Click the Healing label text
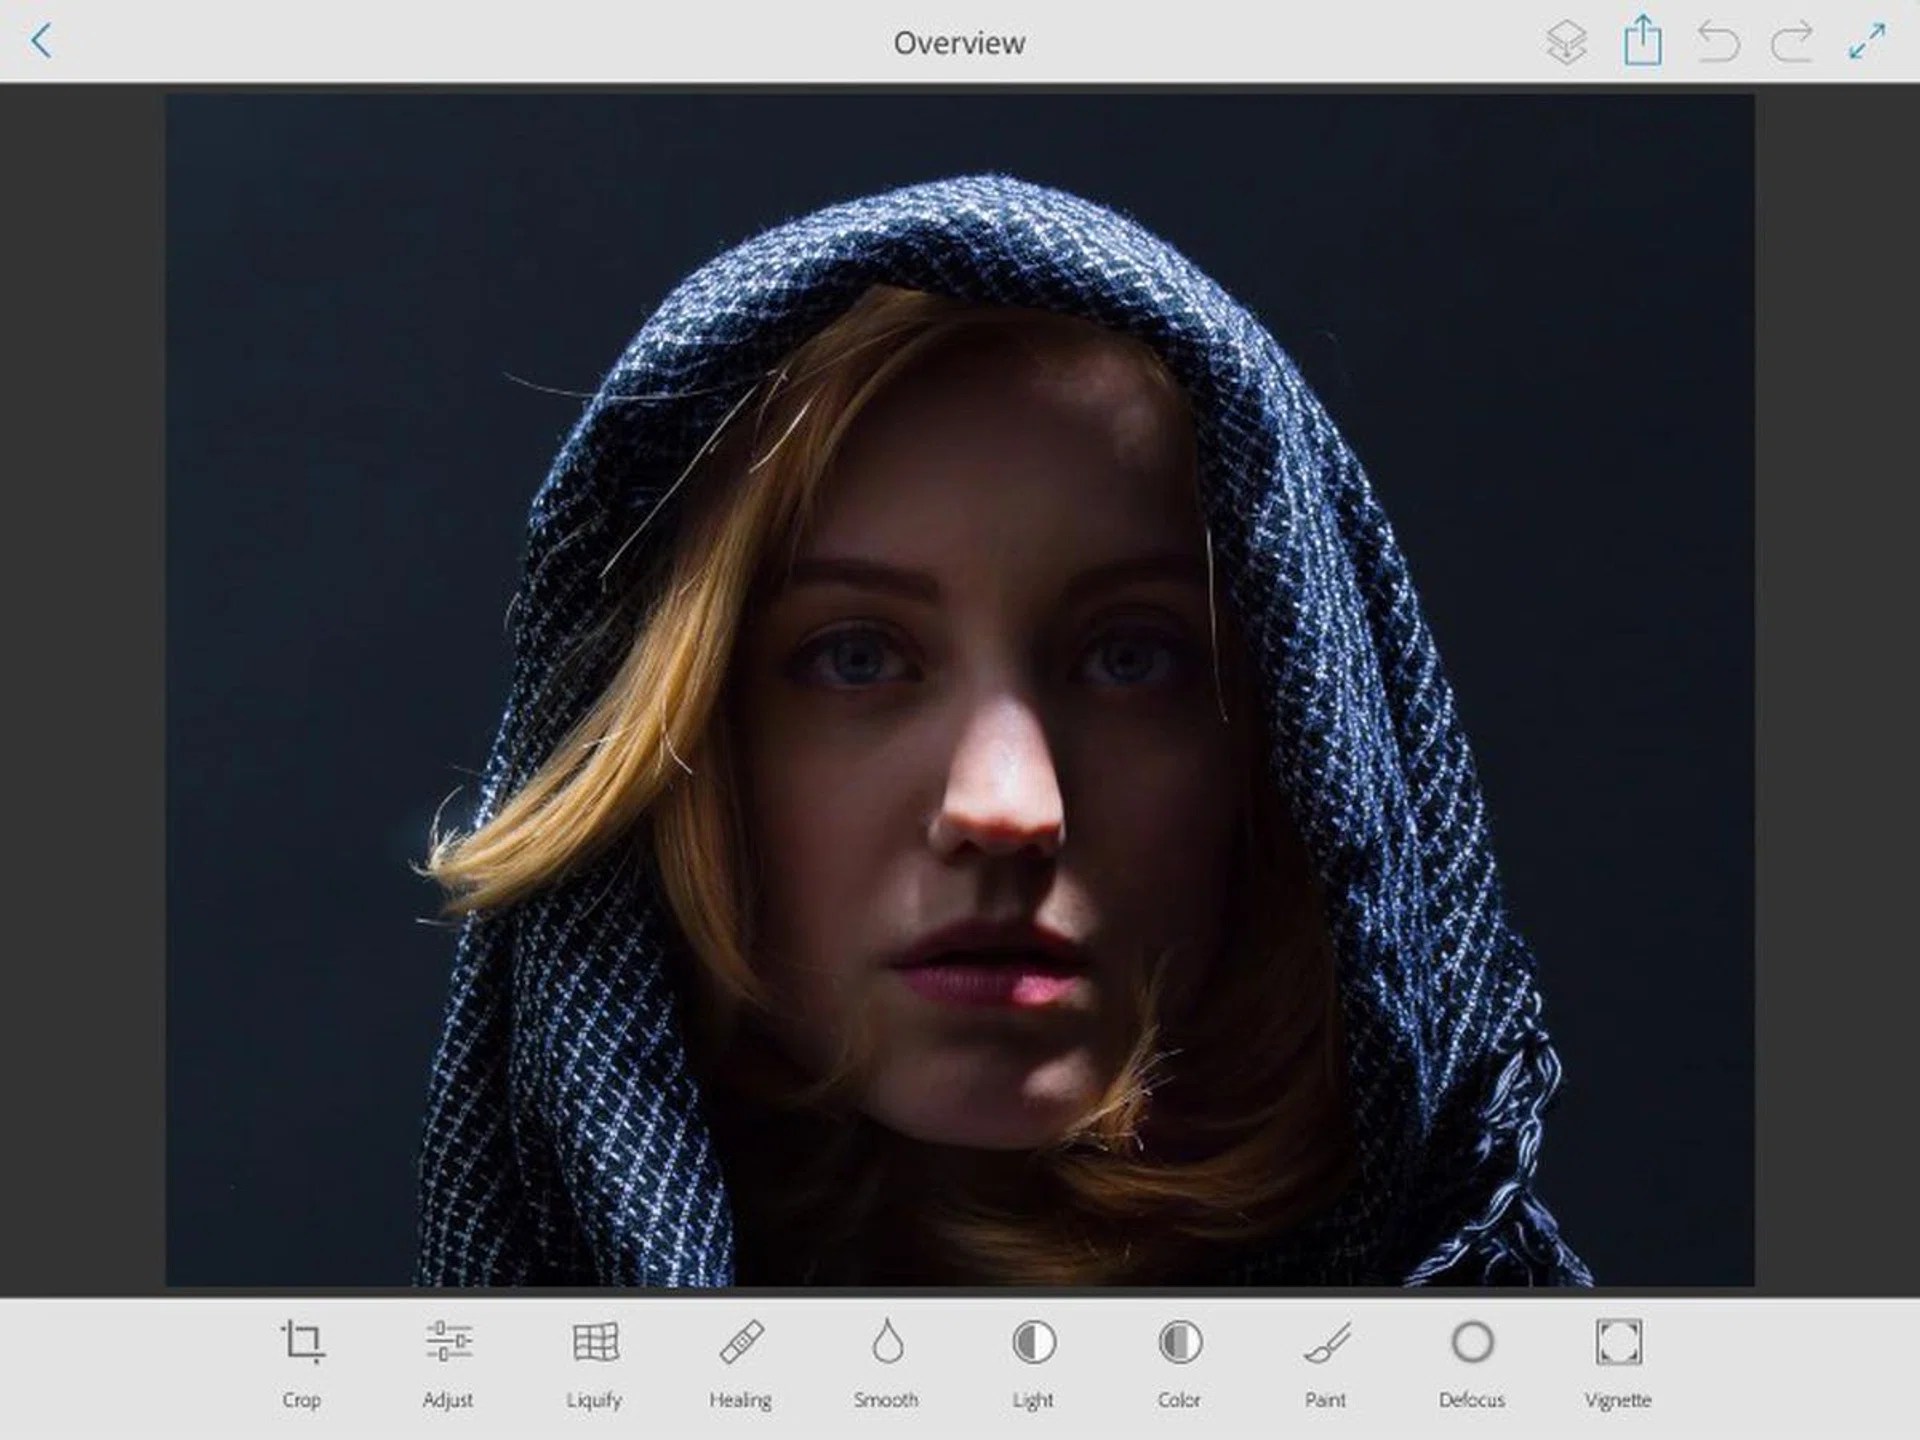 [741, 1400]
